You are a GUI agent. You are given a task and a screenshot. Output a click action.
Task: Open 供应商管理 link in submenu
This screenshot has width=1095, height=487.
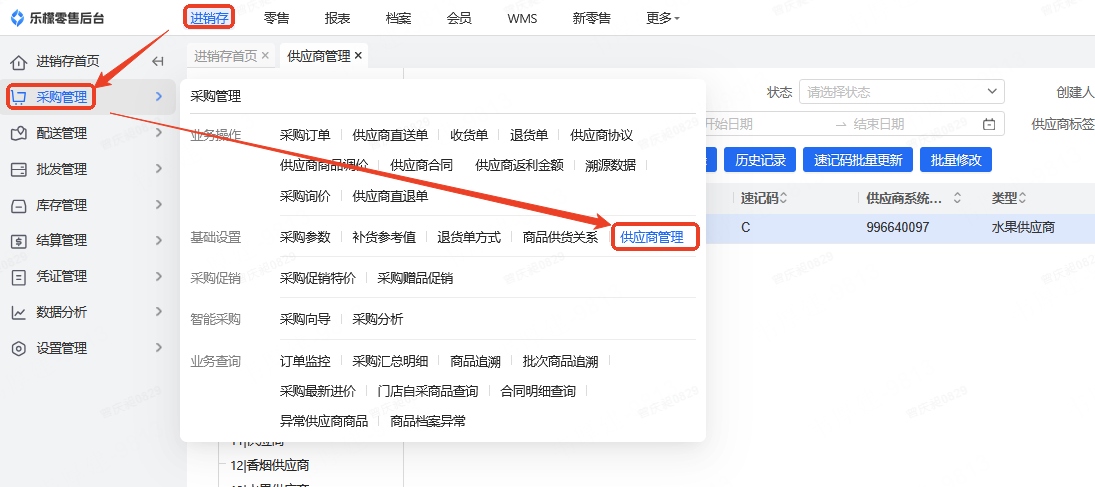[652, 238]
